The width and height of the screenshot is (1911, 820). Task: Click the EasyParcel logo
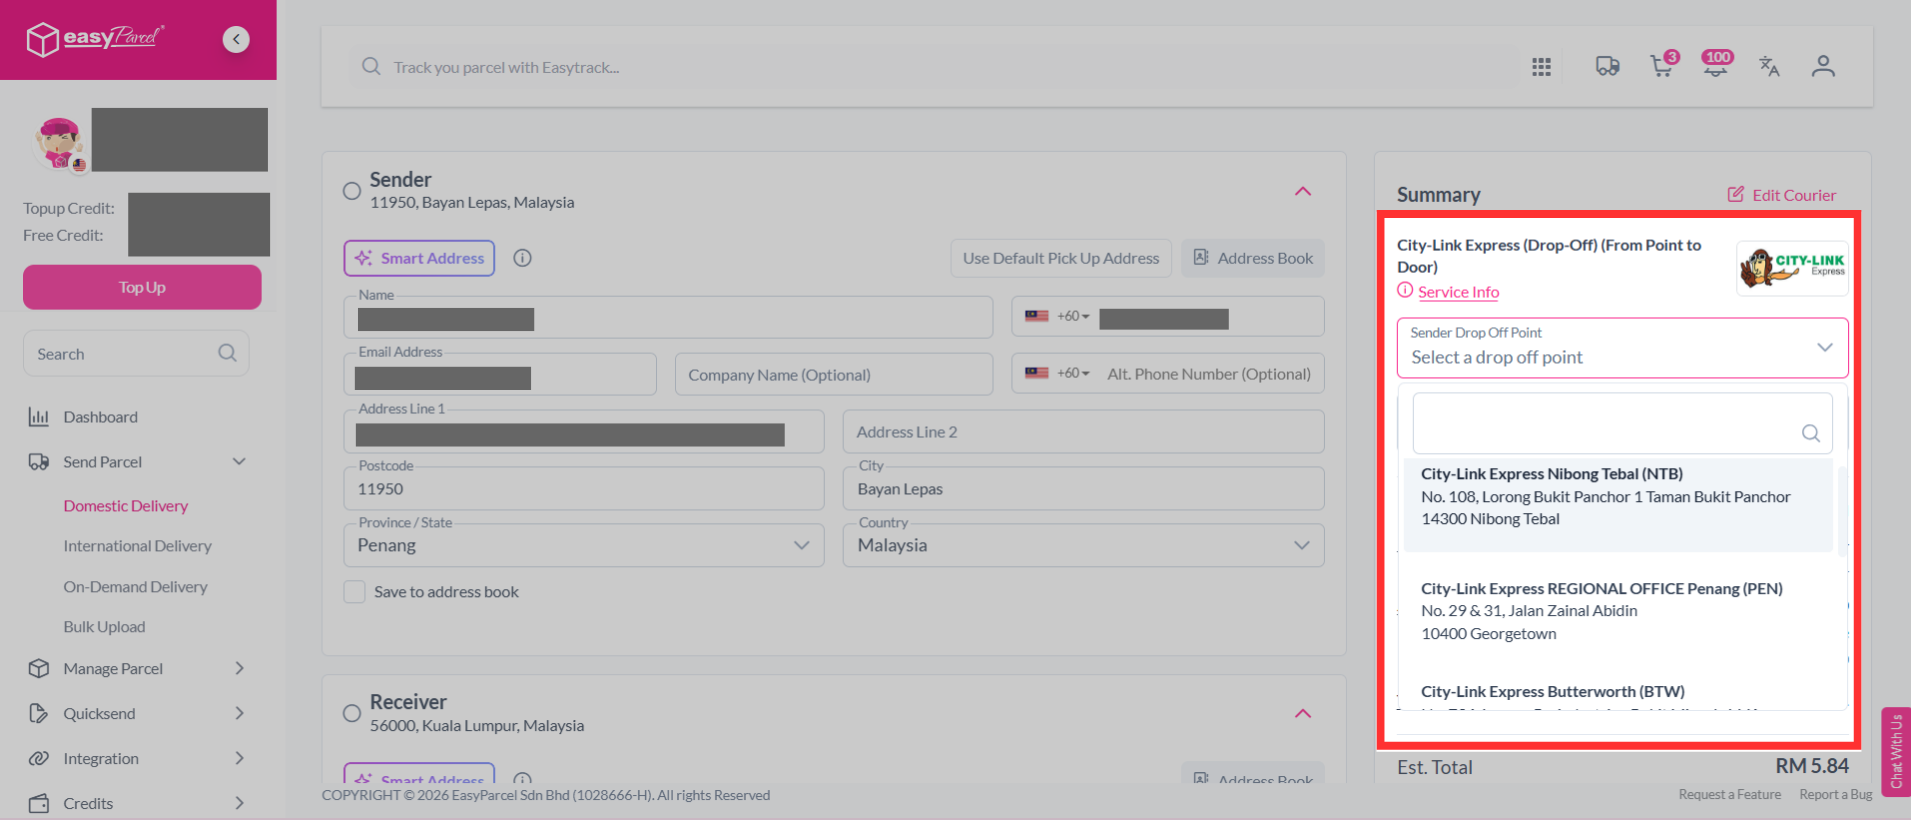pos(95,39)
